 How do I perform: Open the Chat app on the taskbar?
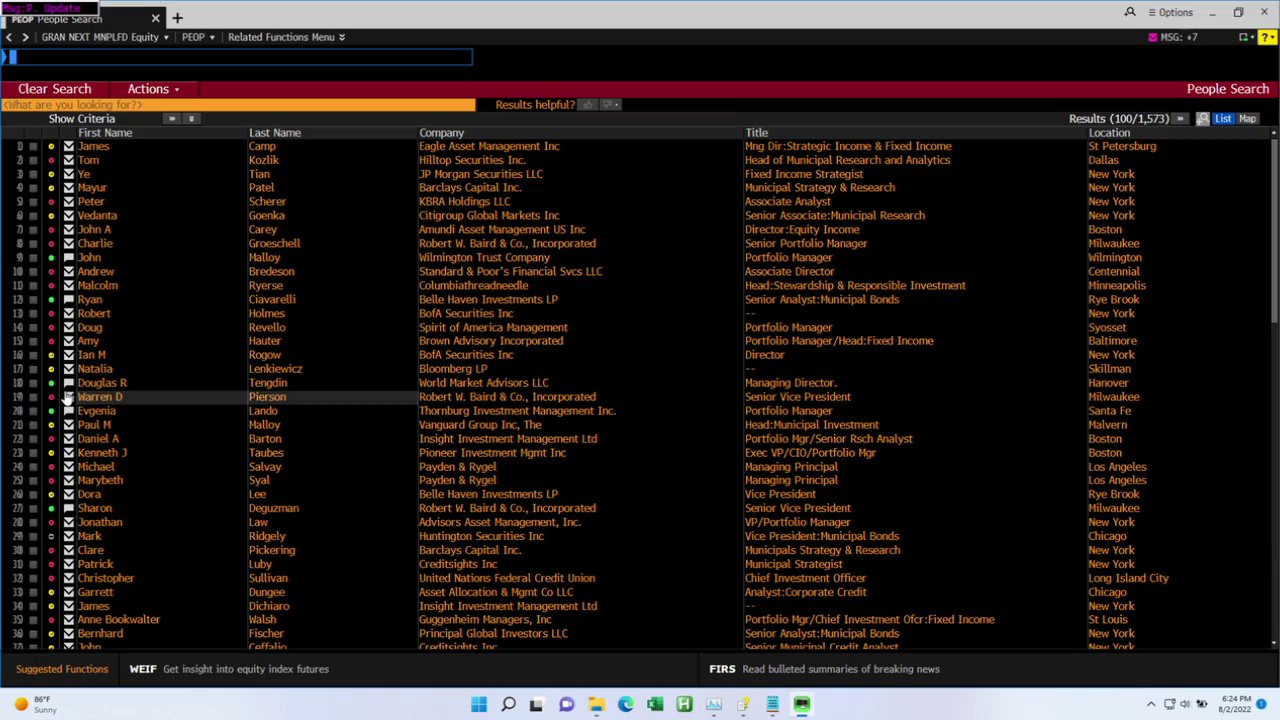(566, 705)
